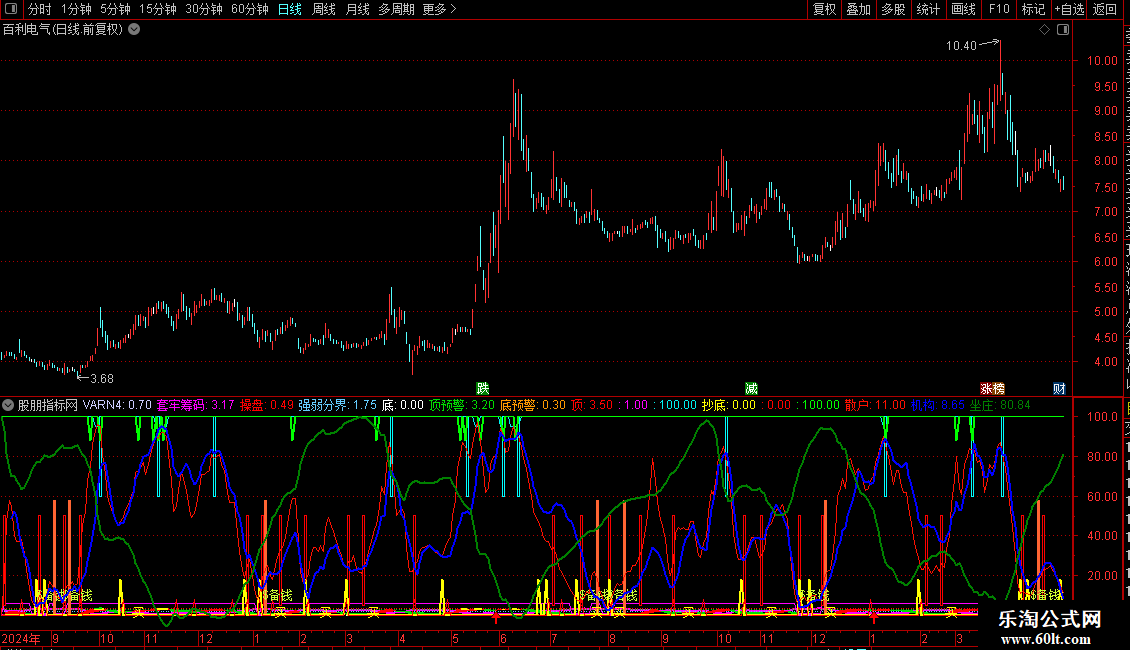Add stock via +自选 button
This screenshot has width=1130, height=650.
(x=1069, y=9)
